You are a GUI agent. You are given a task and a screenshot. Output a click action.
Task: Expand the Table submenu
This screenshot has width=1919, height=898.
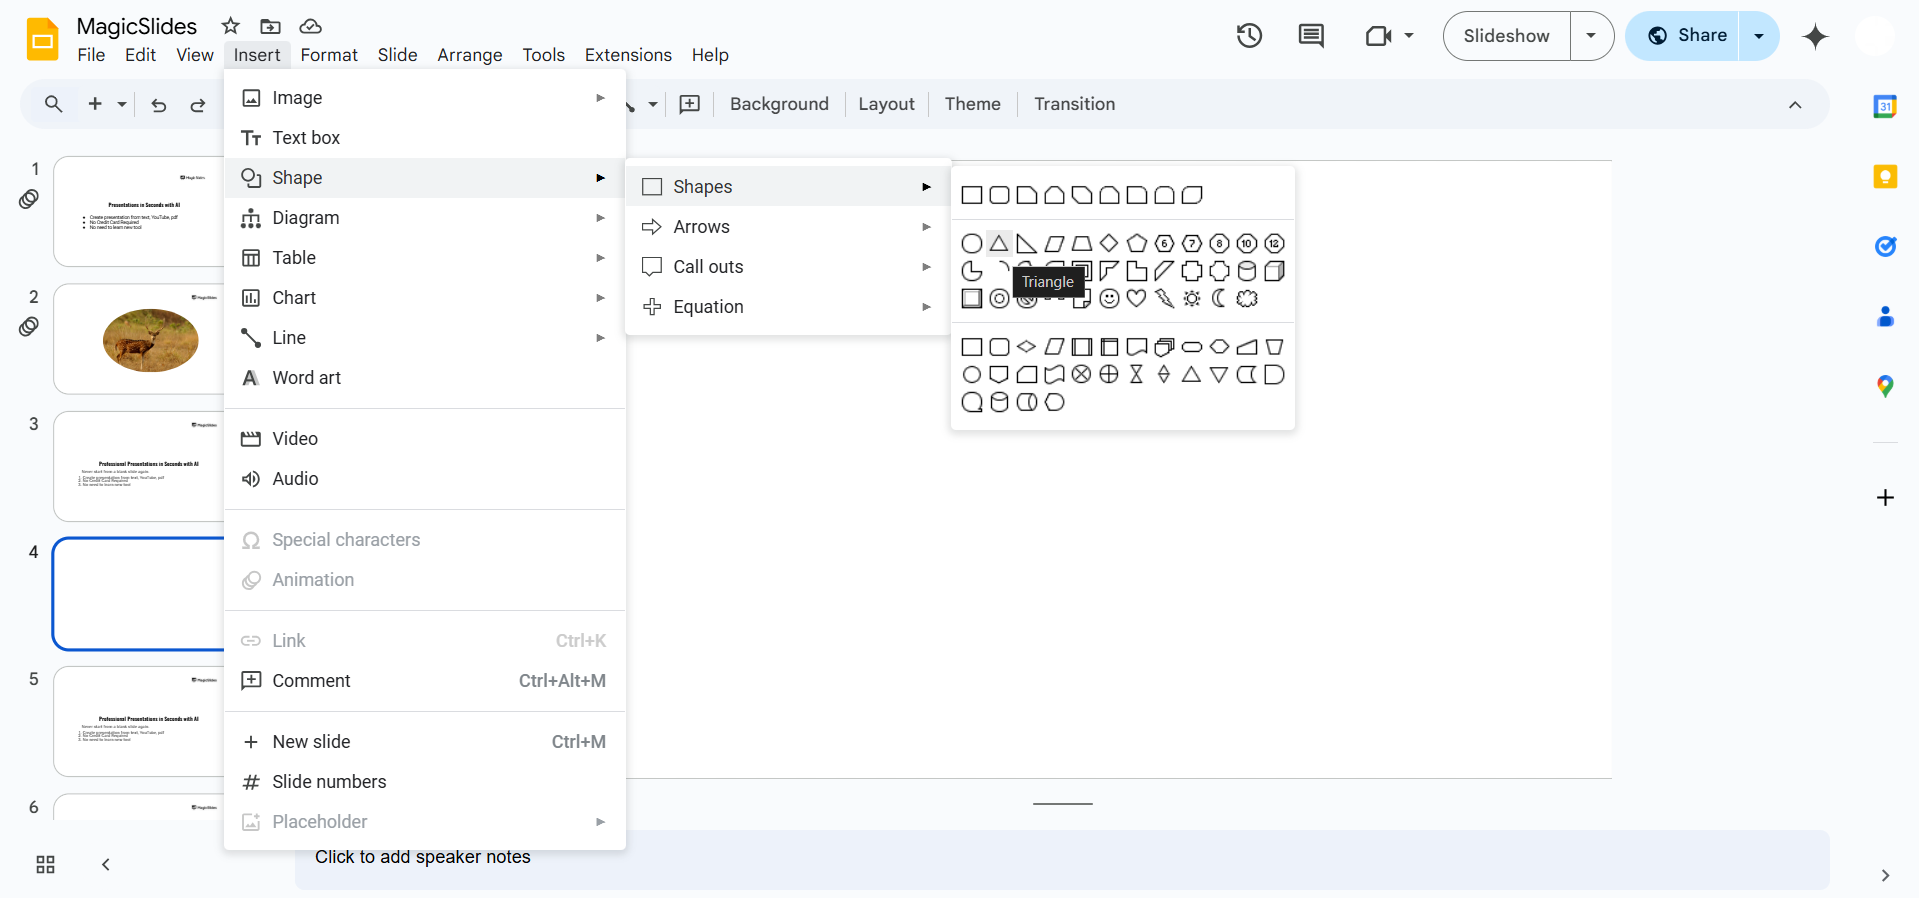click(x=425, y=258)
